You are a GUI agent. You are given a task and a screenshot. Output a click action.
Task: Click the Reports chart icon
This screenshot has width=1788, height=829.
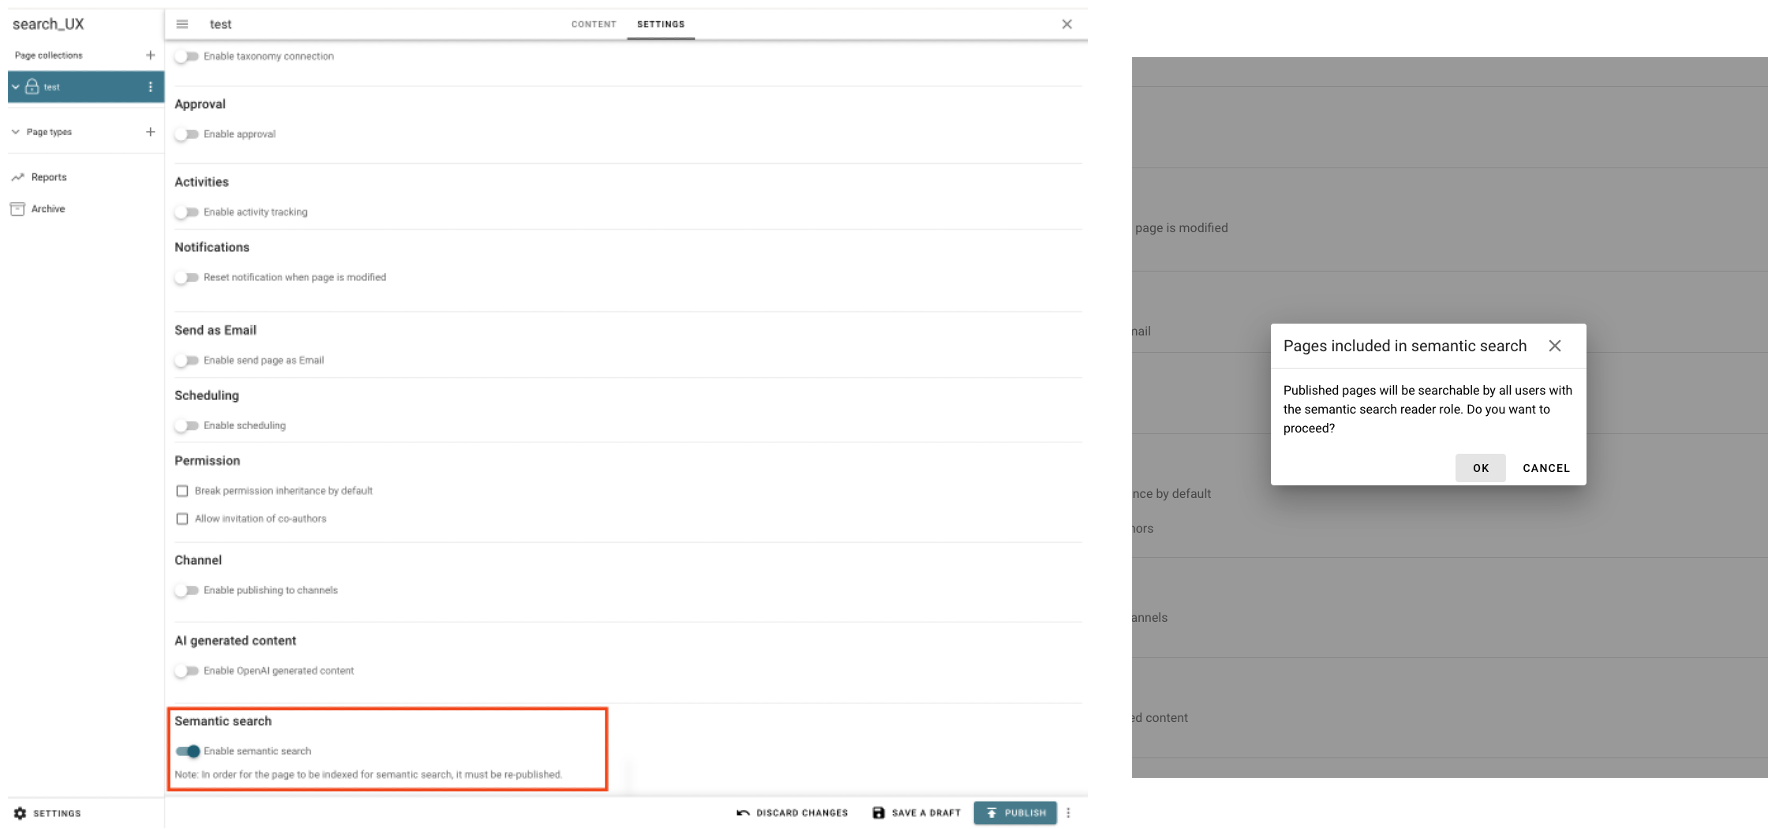pyautogui.click(x=17, y=177)
